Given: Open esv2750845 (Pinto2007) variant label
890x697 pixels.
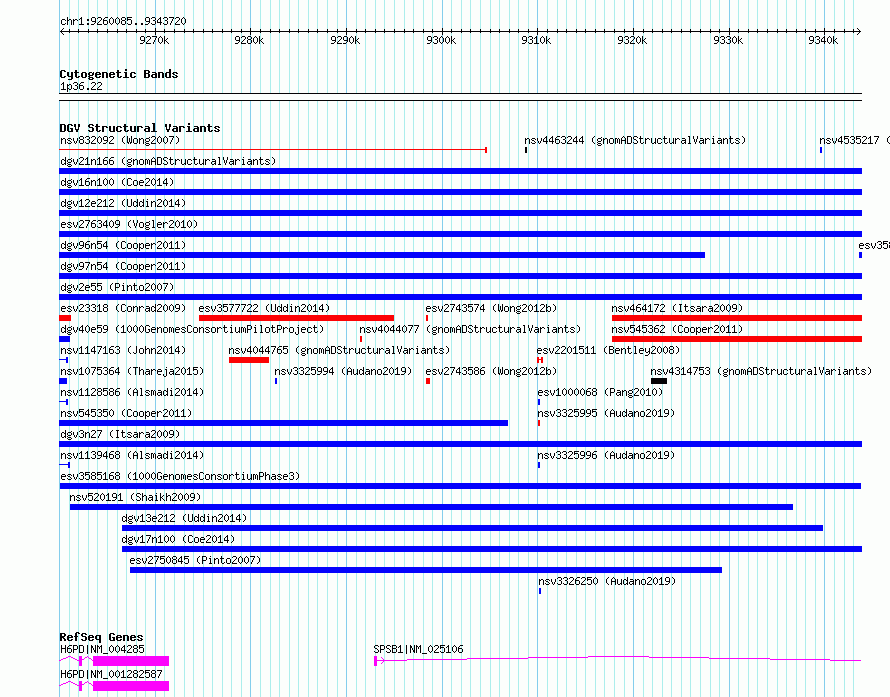Looking at the screenshot, I should (x=195, y=560).
